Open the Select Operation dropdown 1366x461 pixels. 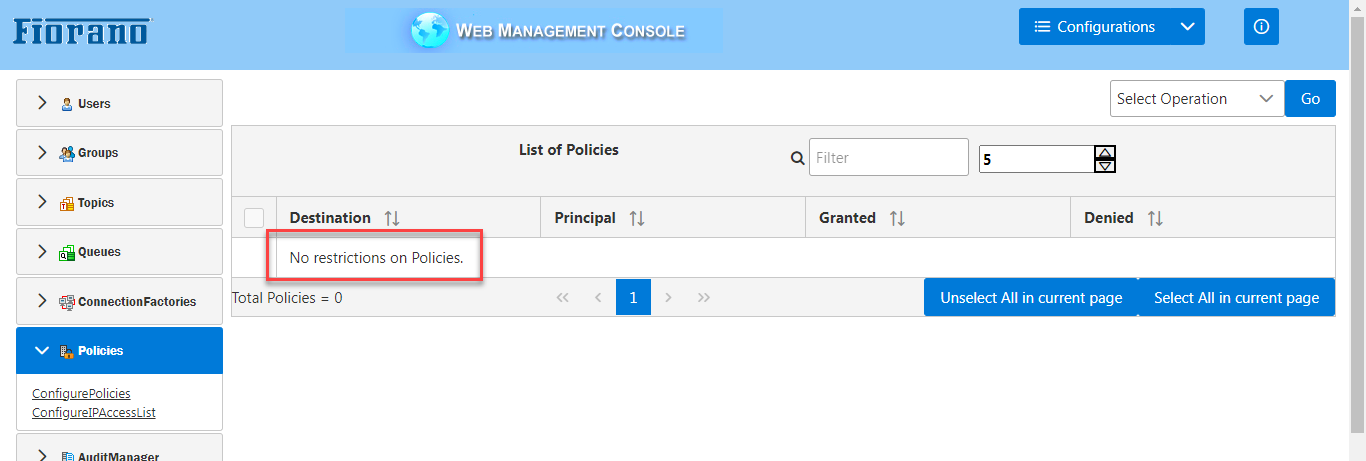tap(1196, 99)
